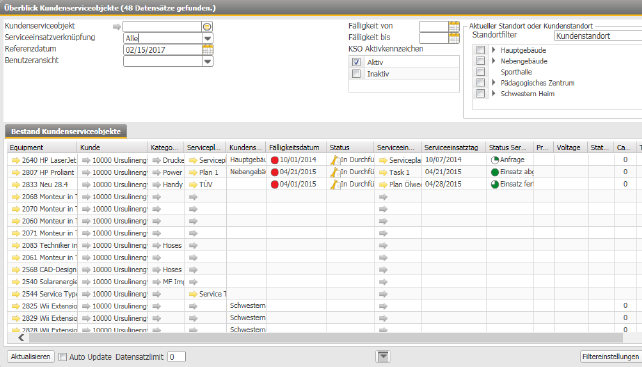Image resolution: width=642 pixels, height=367 pixels.
Task: Check the Inaktiv checkbox
Action: pos(356,74)
